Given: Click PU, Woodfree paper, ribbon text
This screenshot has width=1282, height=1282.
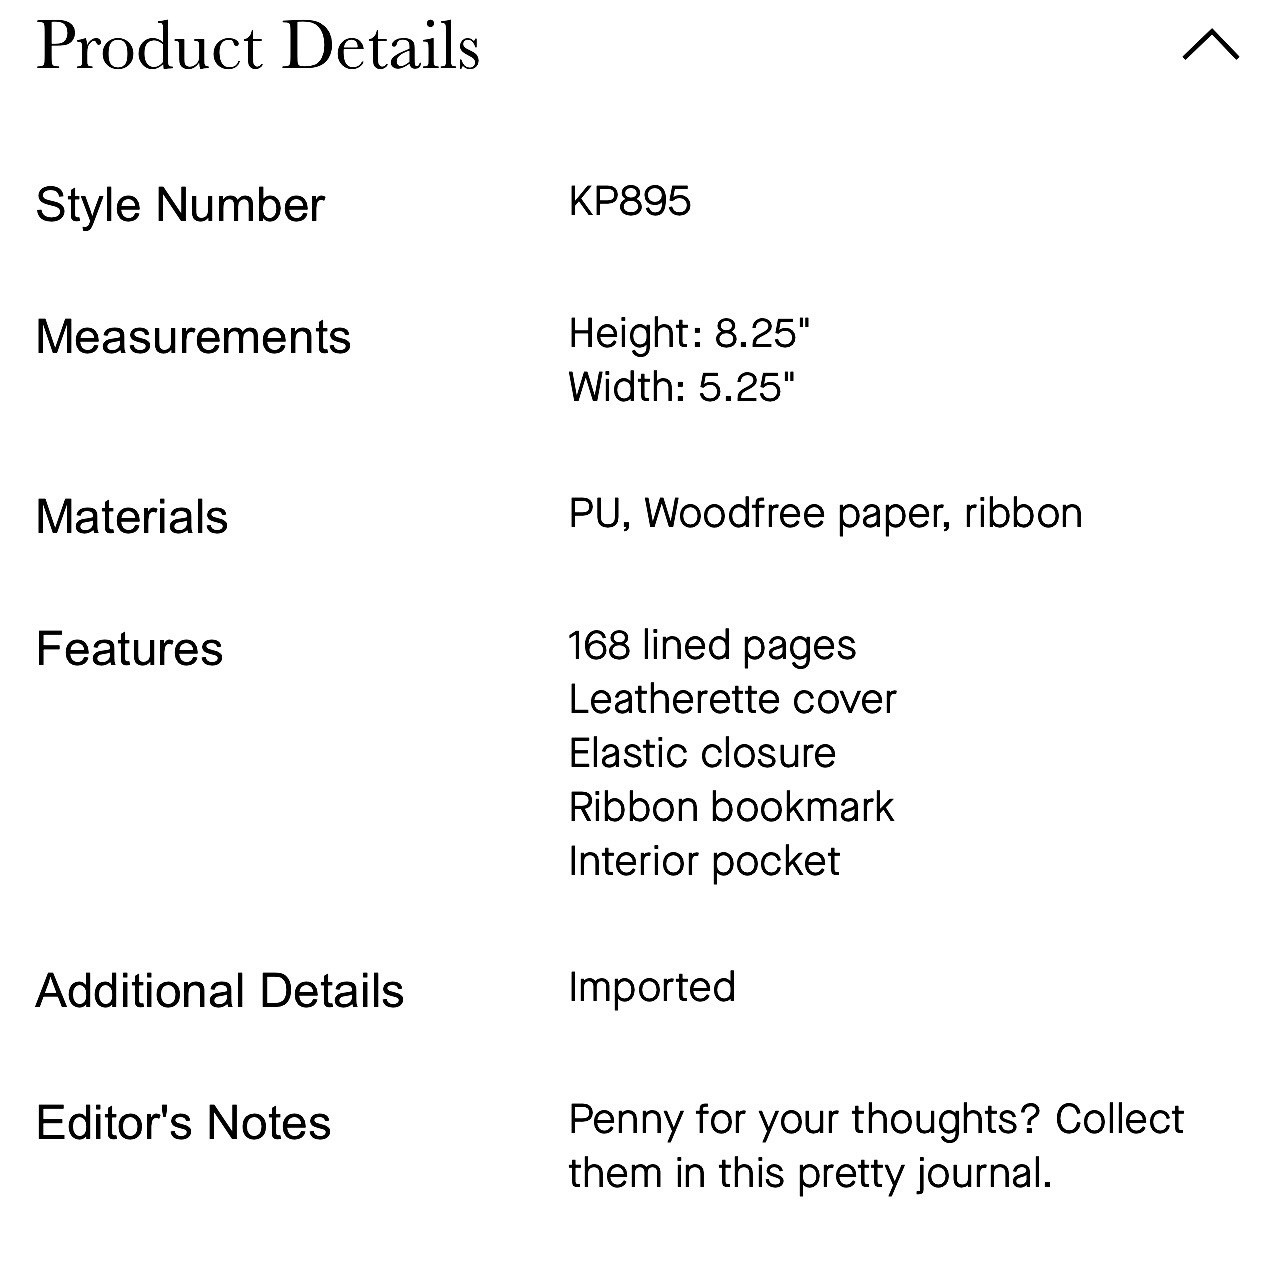Looking at the screenshot, I should click(x=826, y=514).
